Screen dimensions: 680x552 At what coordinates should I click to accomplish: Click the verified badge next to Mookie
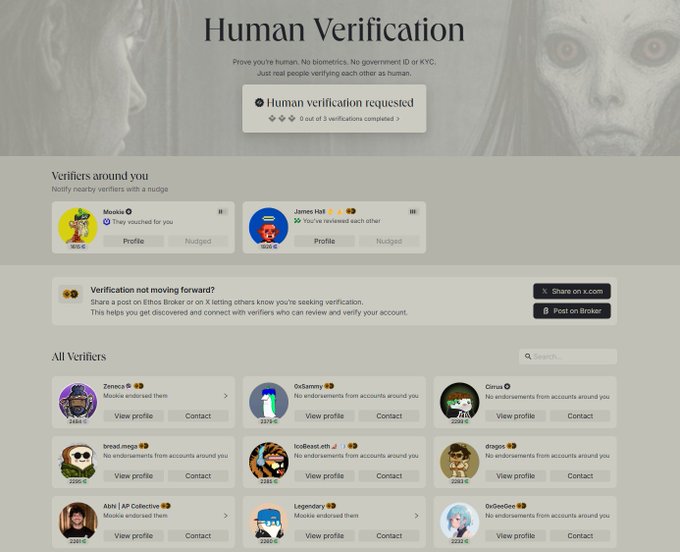tap(129, 212)
